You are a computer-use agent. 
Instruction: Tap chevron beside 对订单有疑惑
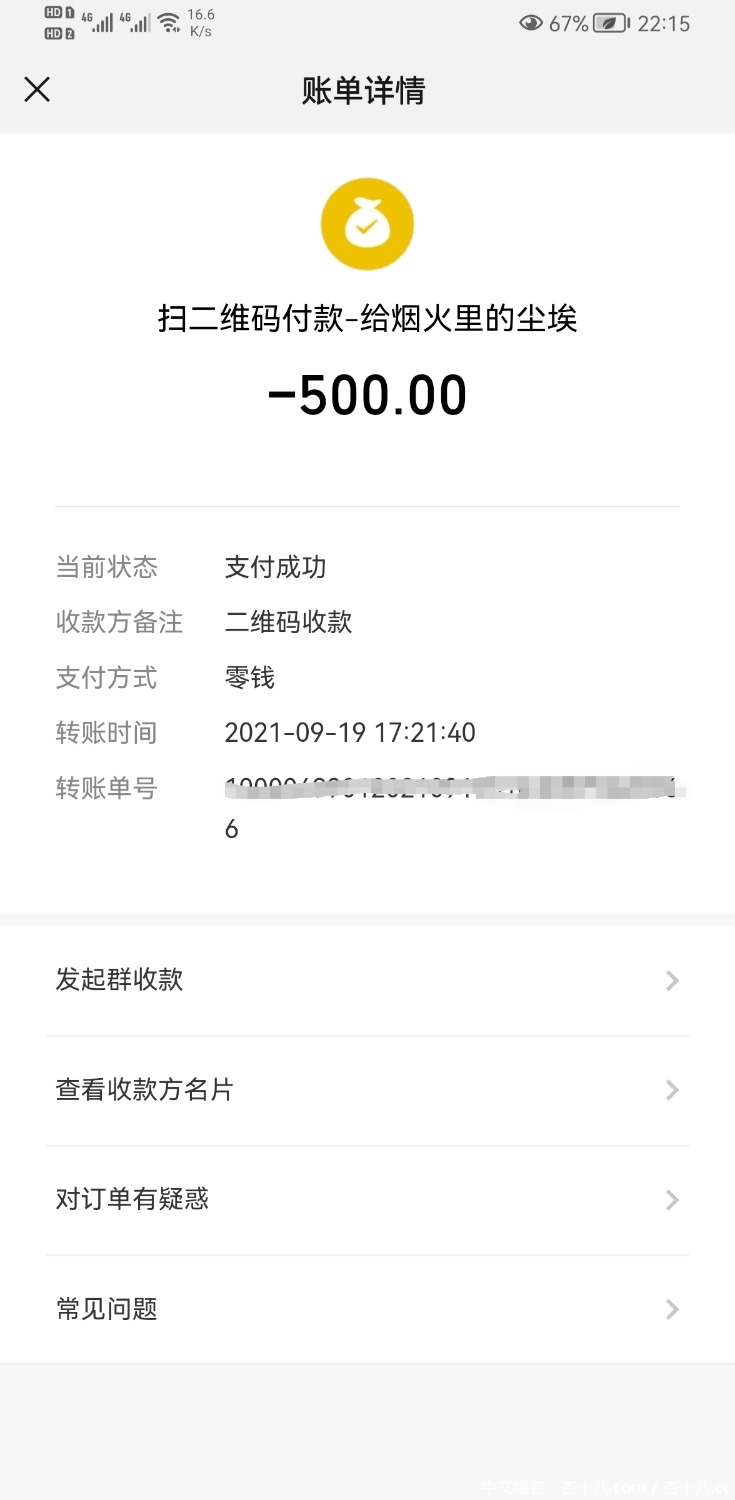[672, 1200]
